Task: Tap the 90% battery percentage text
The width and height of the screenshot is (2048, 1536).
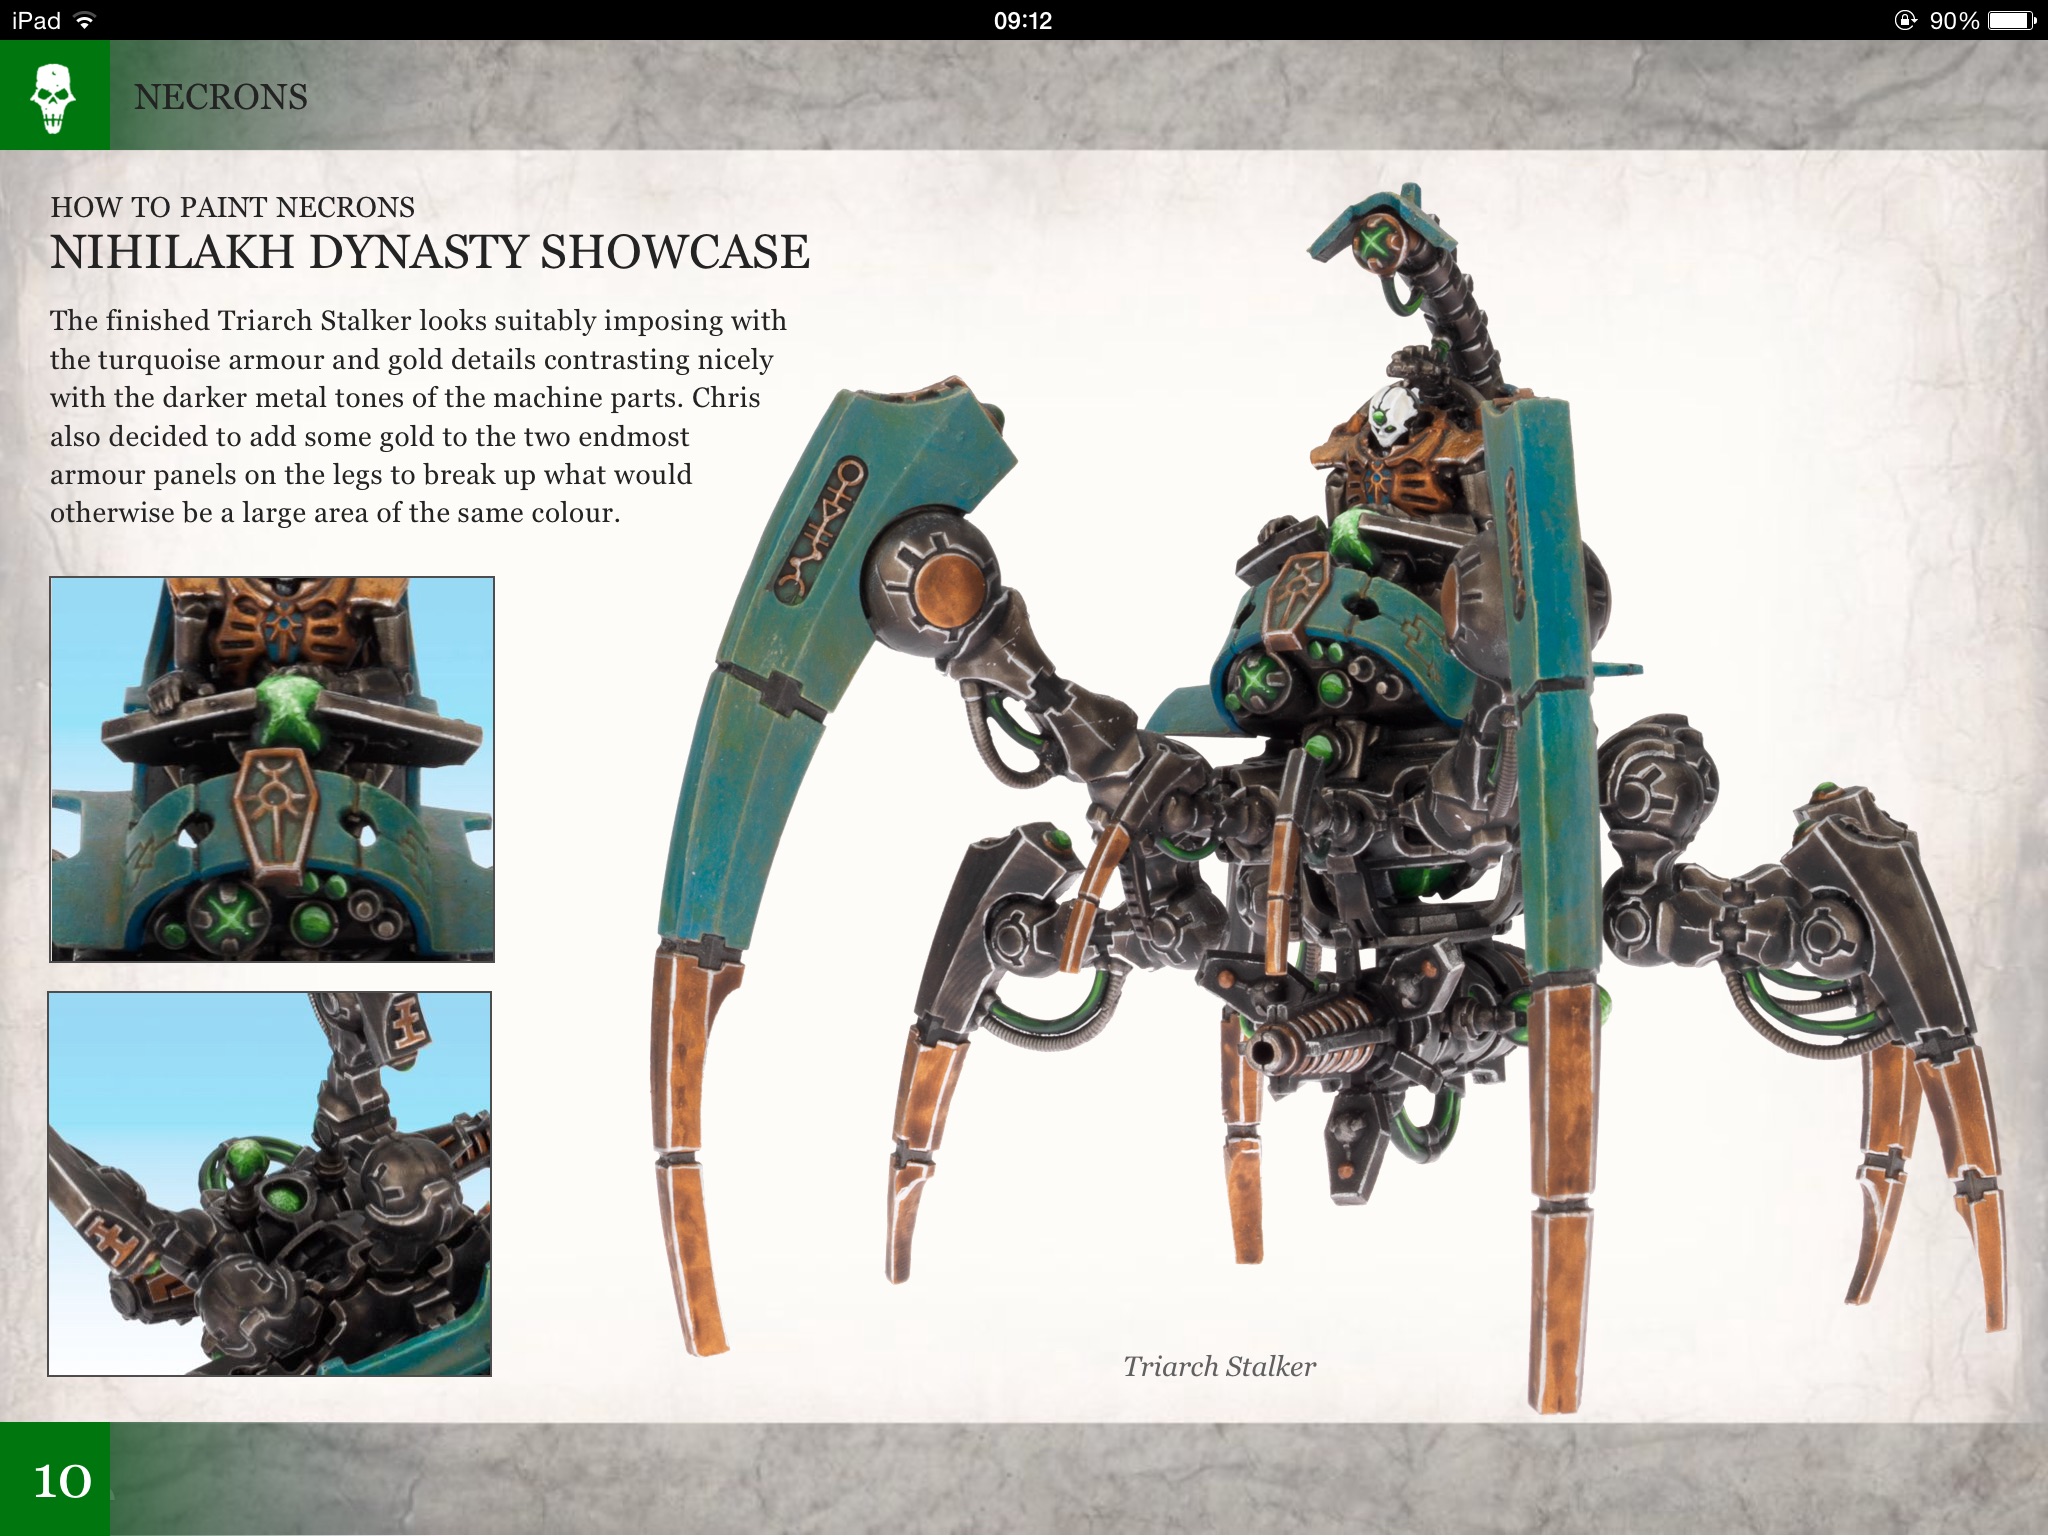Action: [x=1954, y=20]
